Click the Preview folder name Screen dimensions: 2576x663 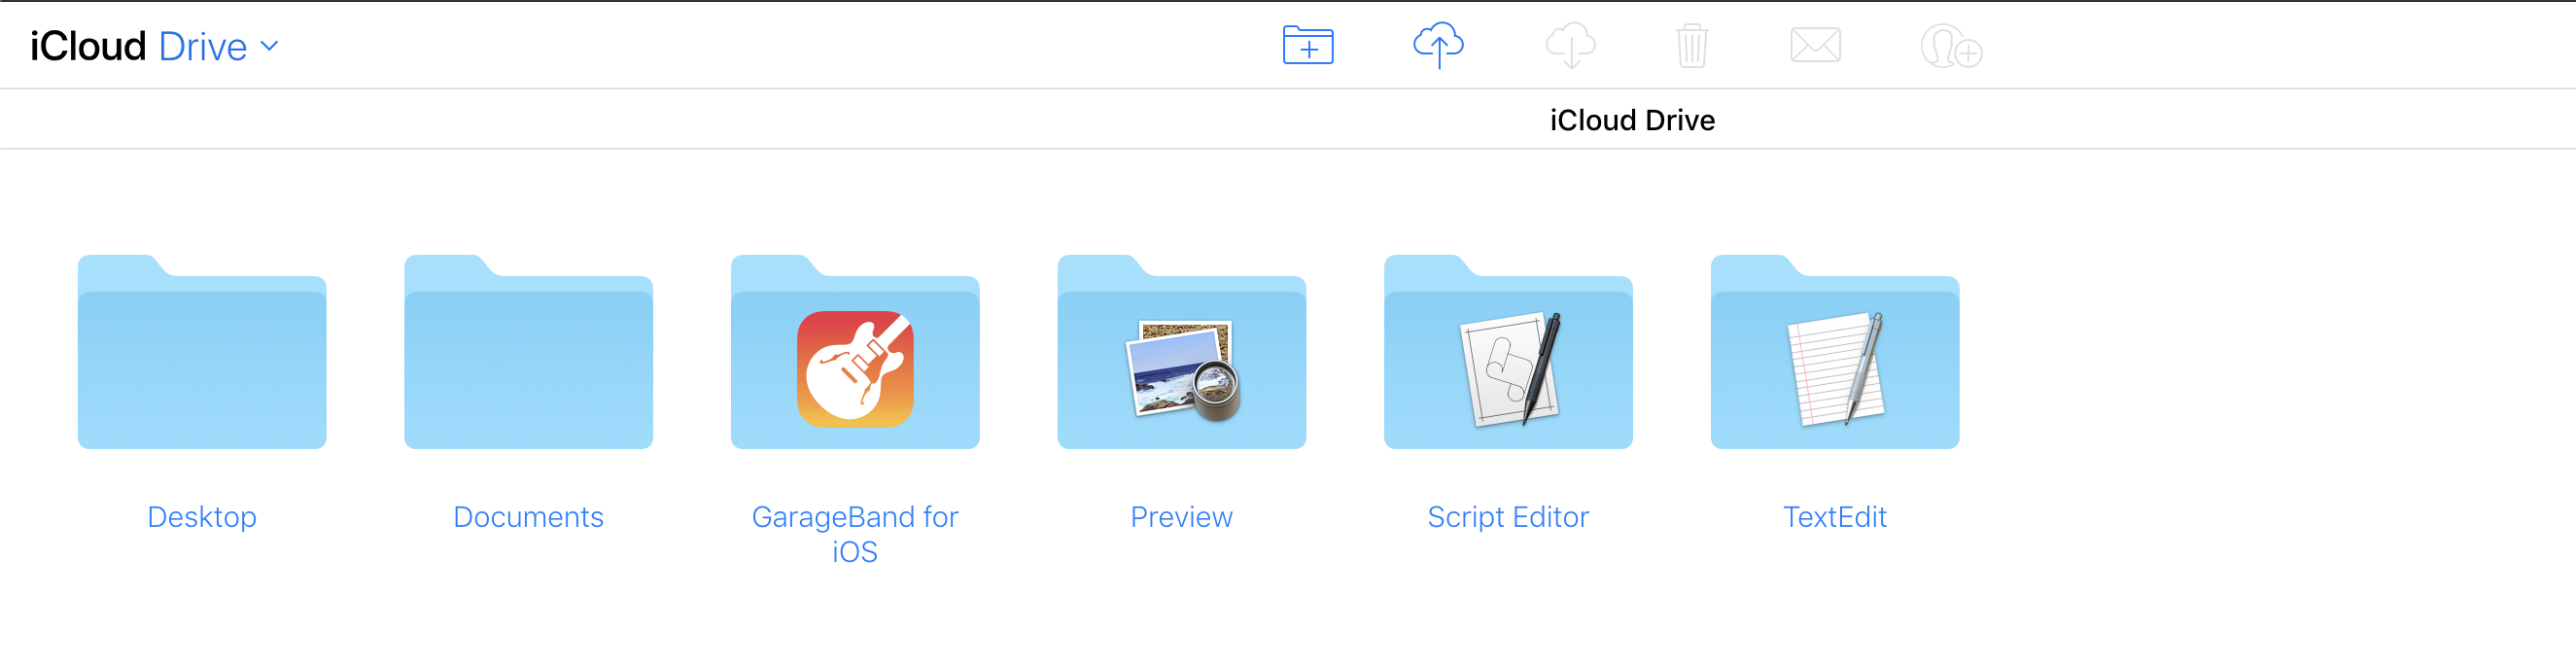point(1181,517)
